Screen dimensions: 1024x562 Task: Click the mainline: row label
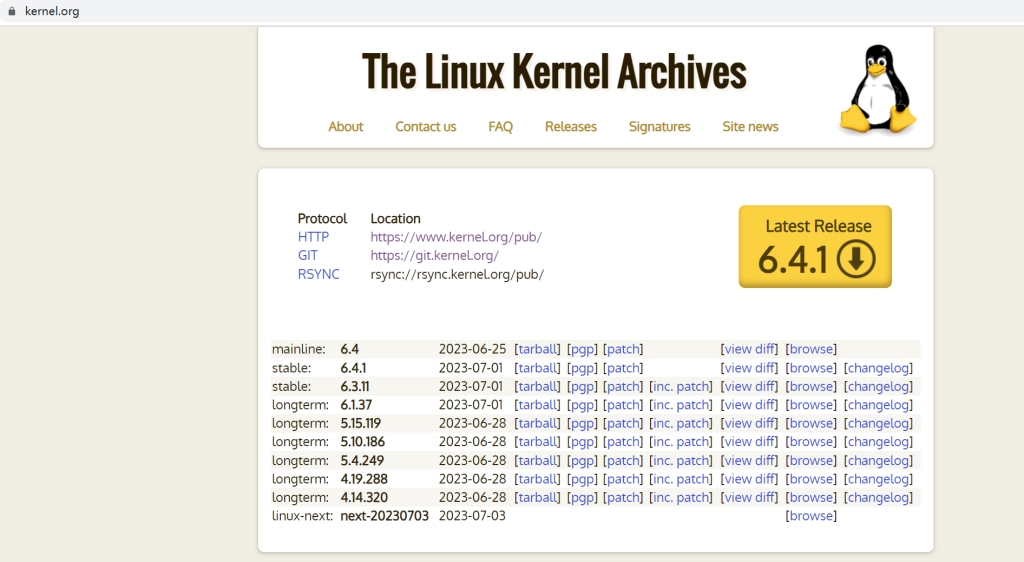pyautogui.click(x=298, y=349)
